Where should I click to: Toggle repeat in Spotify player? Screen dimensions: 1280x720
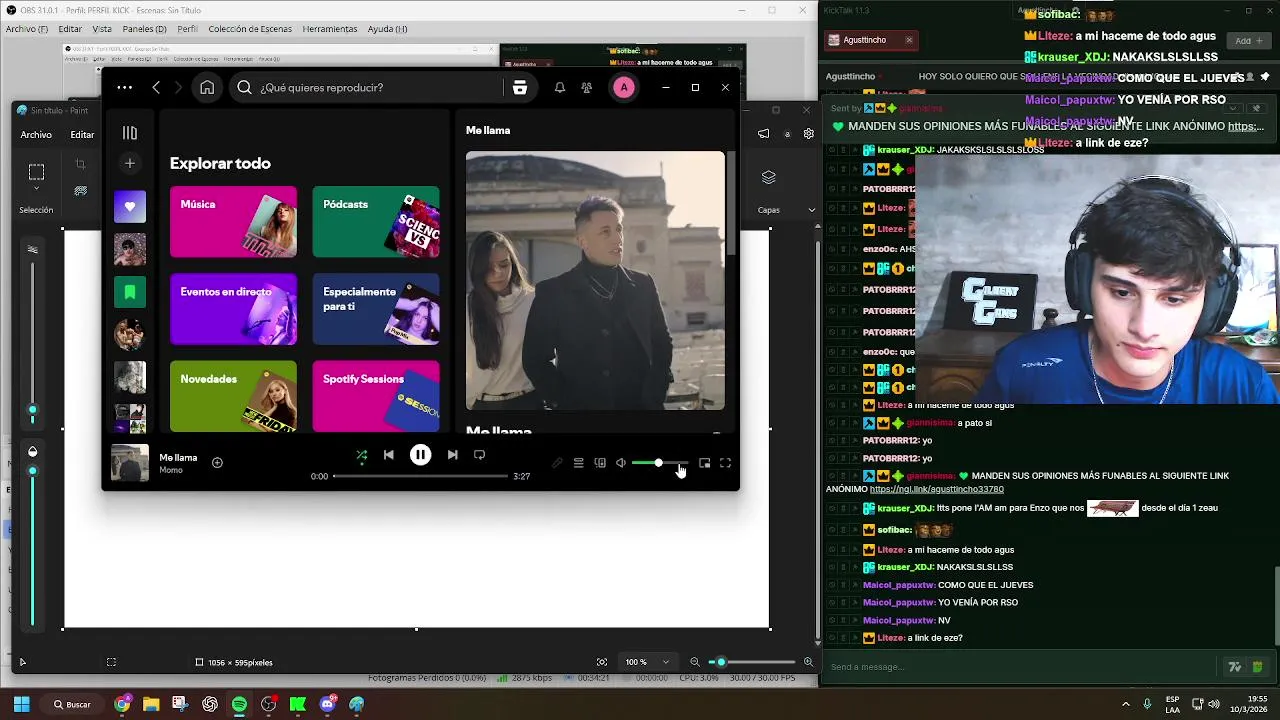(x=479, y=455)
